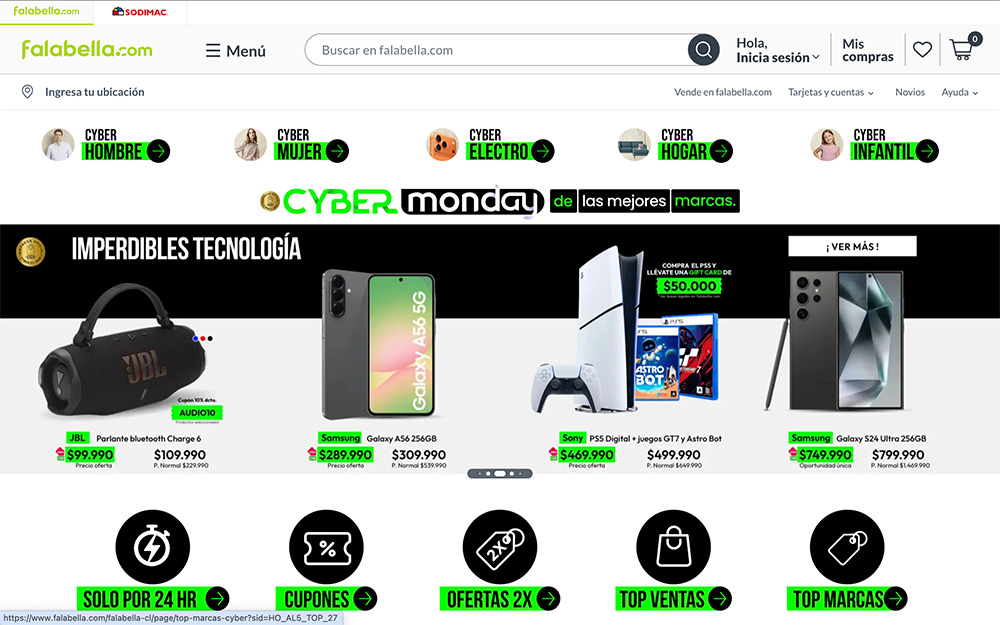Click the ¡Ver más! button
1000x625 pixels.
click(852, 246)
